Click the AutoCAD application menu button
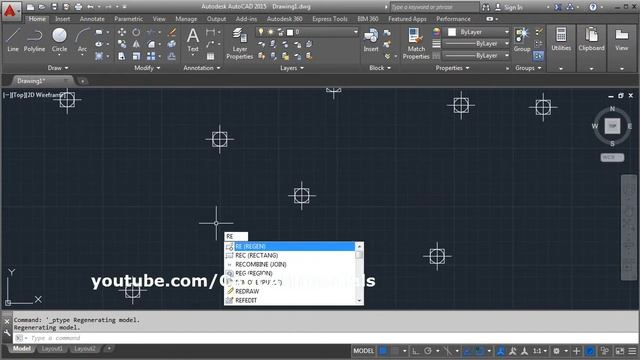This screenshot has width=640, height=360. pos(10,10)
